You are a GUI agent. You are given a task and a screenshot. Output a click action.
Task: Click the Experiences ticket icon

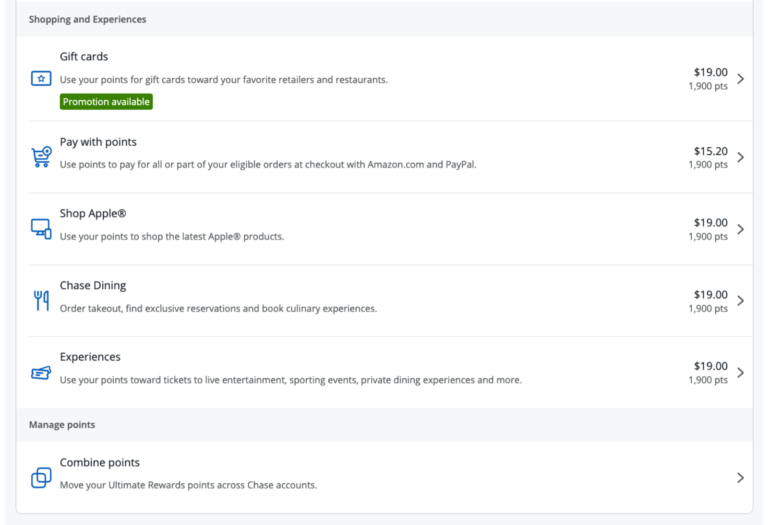(x=41, y=373)
